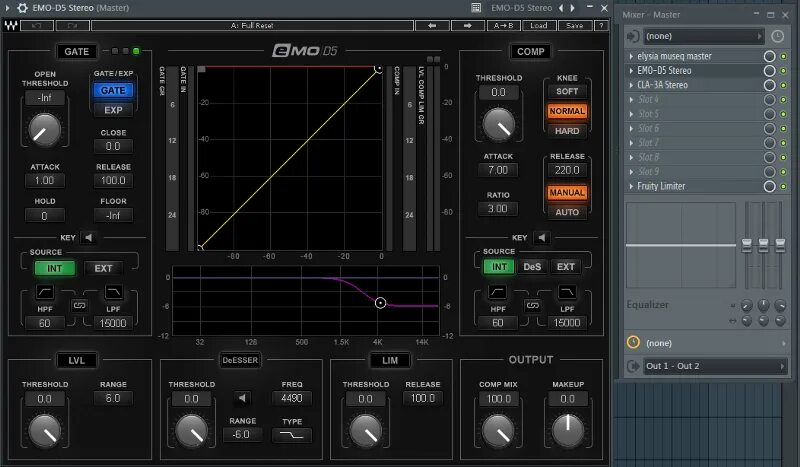The width and height of the screenshot is (800, 467).
Task: Click the Comp Mix knob
Action: (x=498, y=430)
